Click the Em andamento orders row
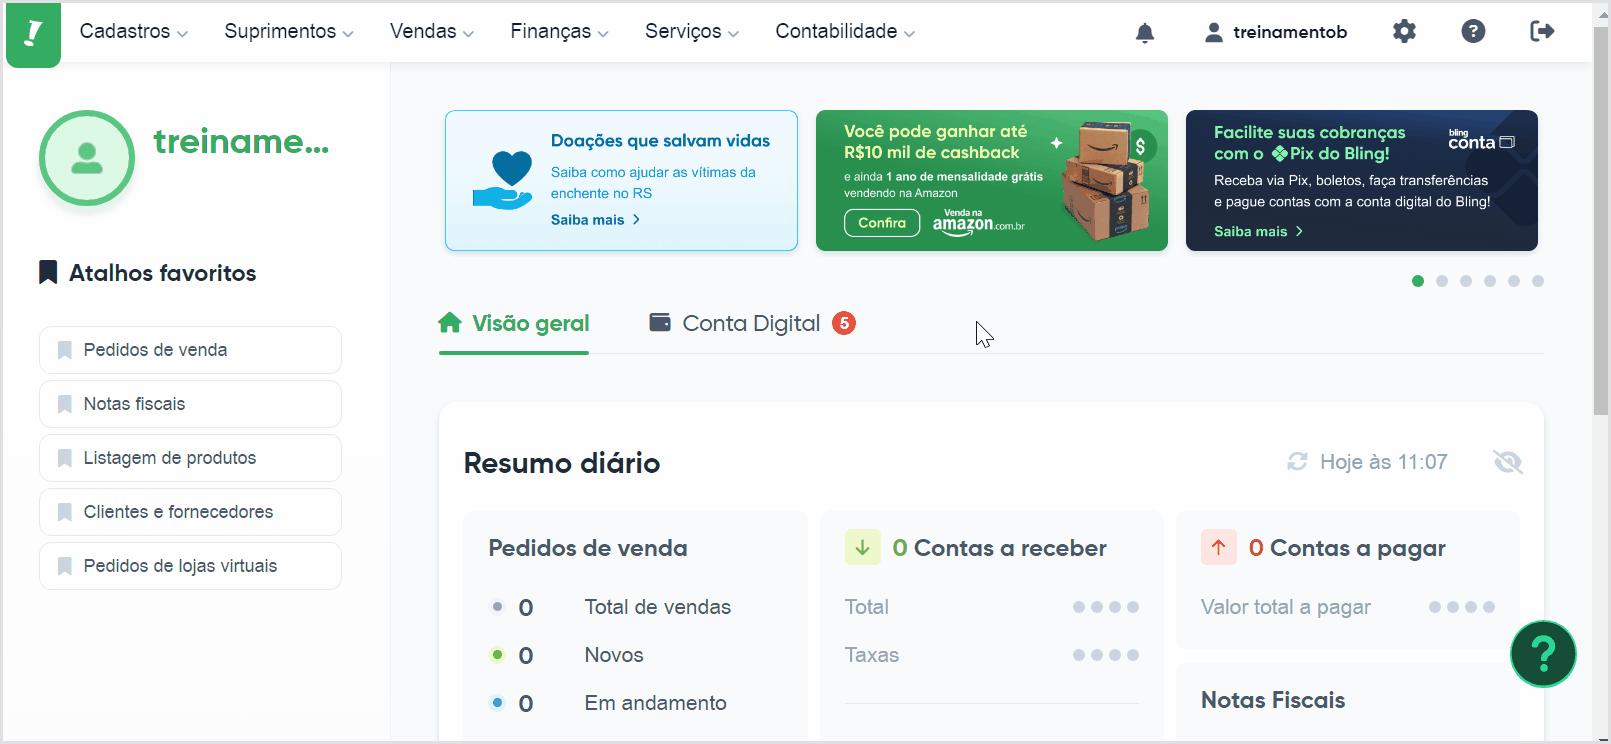Screen dimensions: 1611x744 [607, 703]
